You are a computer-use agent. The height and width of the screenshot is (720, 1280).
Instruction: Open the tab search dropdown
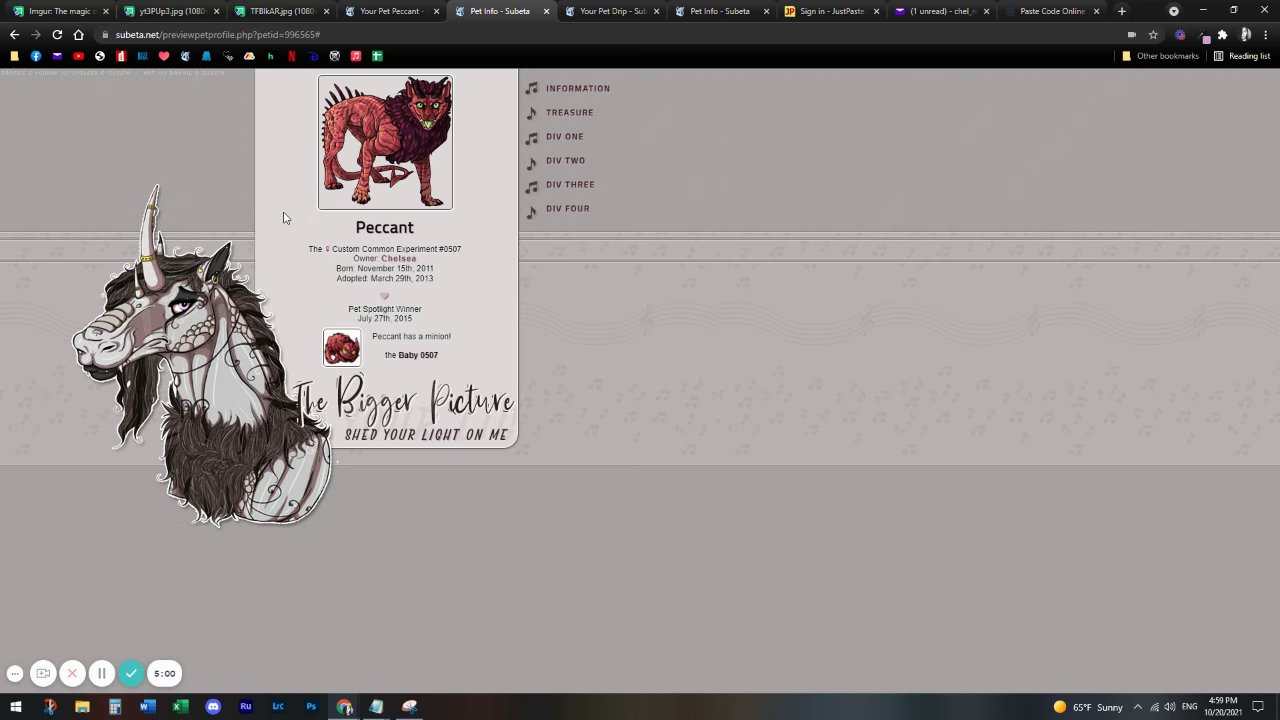tap(1174, 11)
